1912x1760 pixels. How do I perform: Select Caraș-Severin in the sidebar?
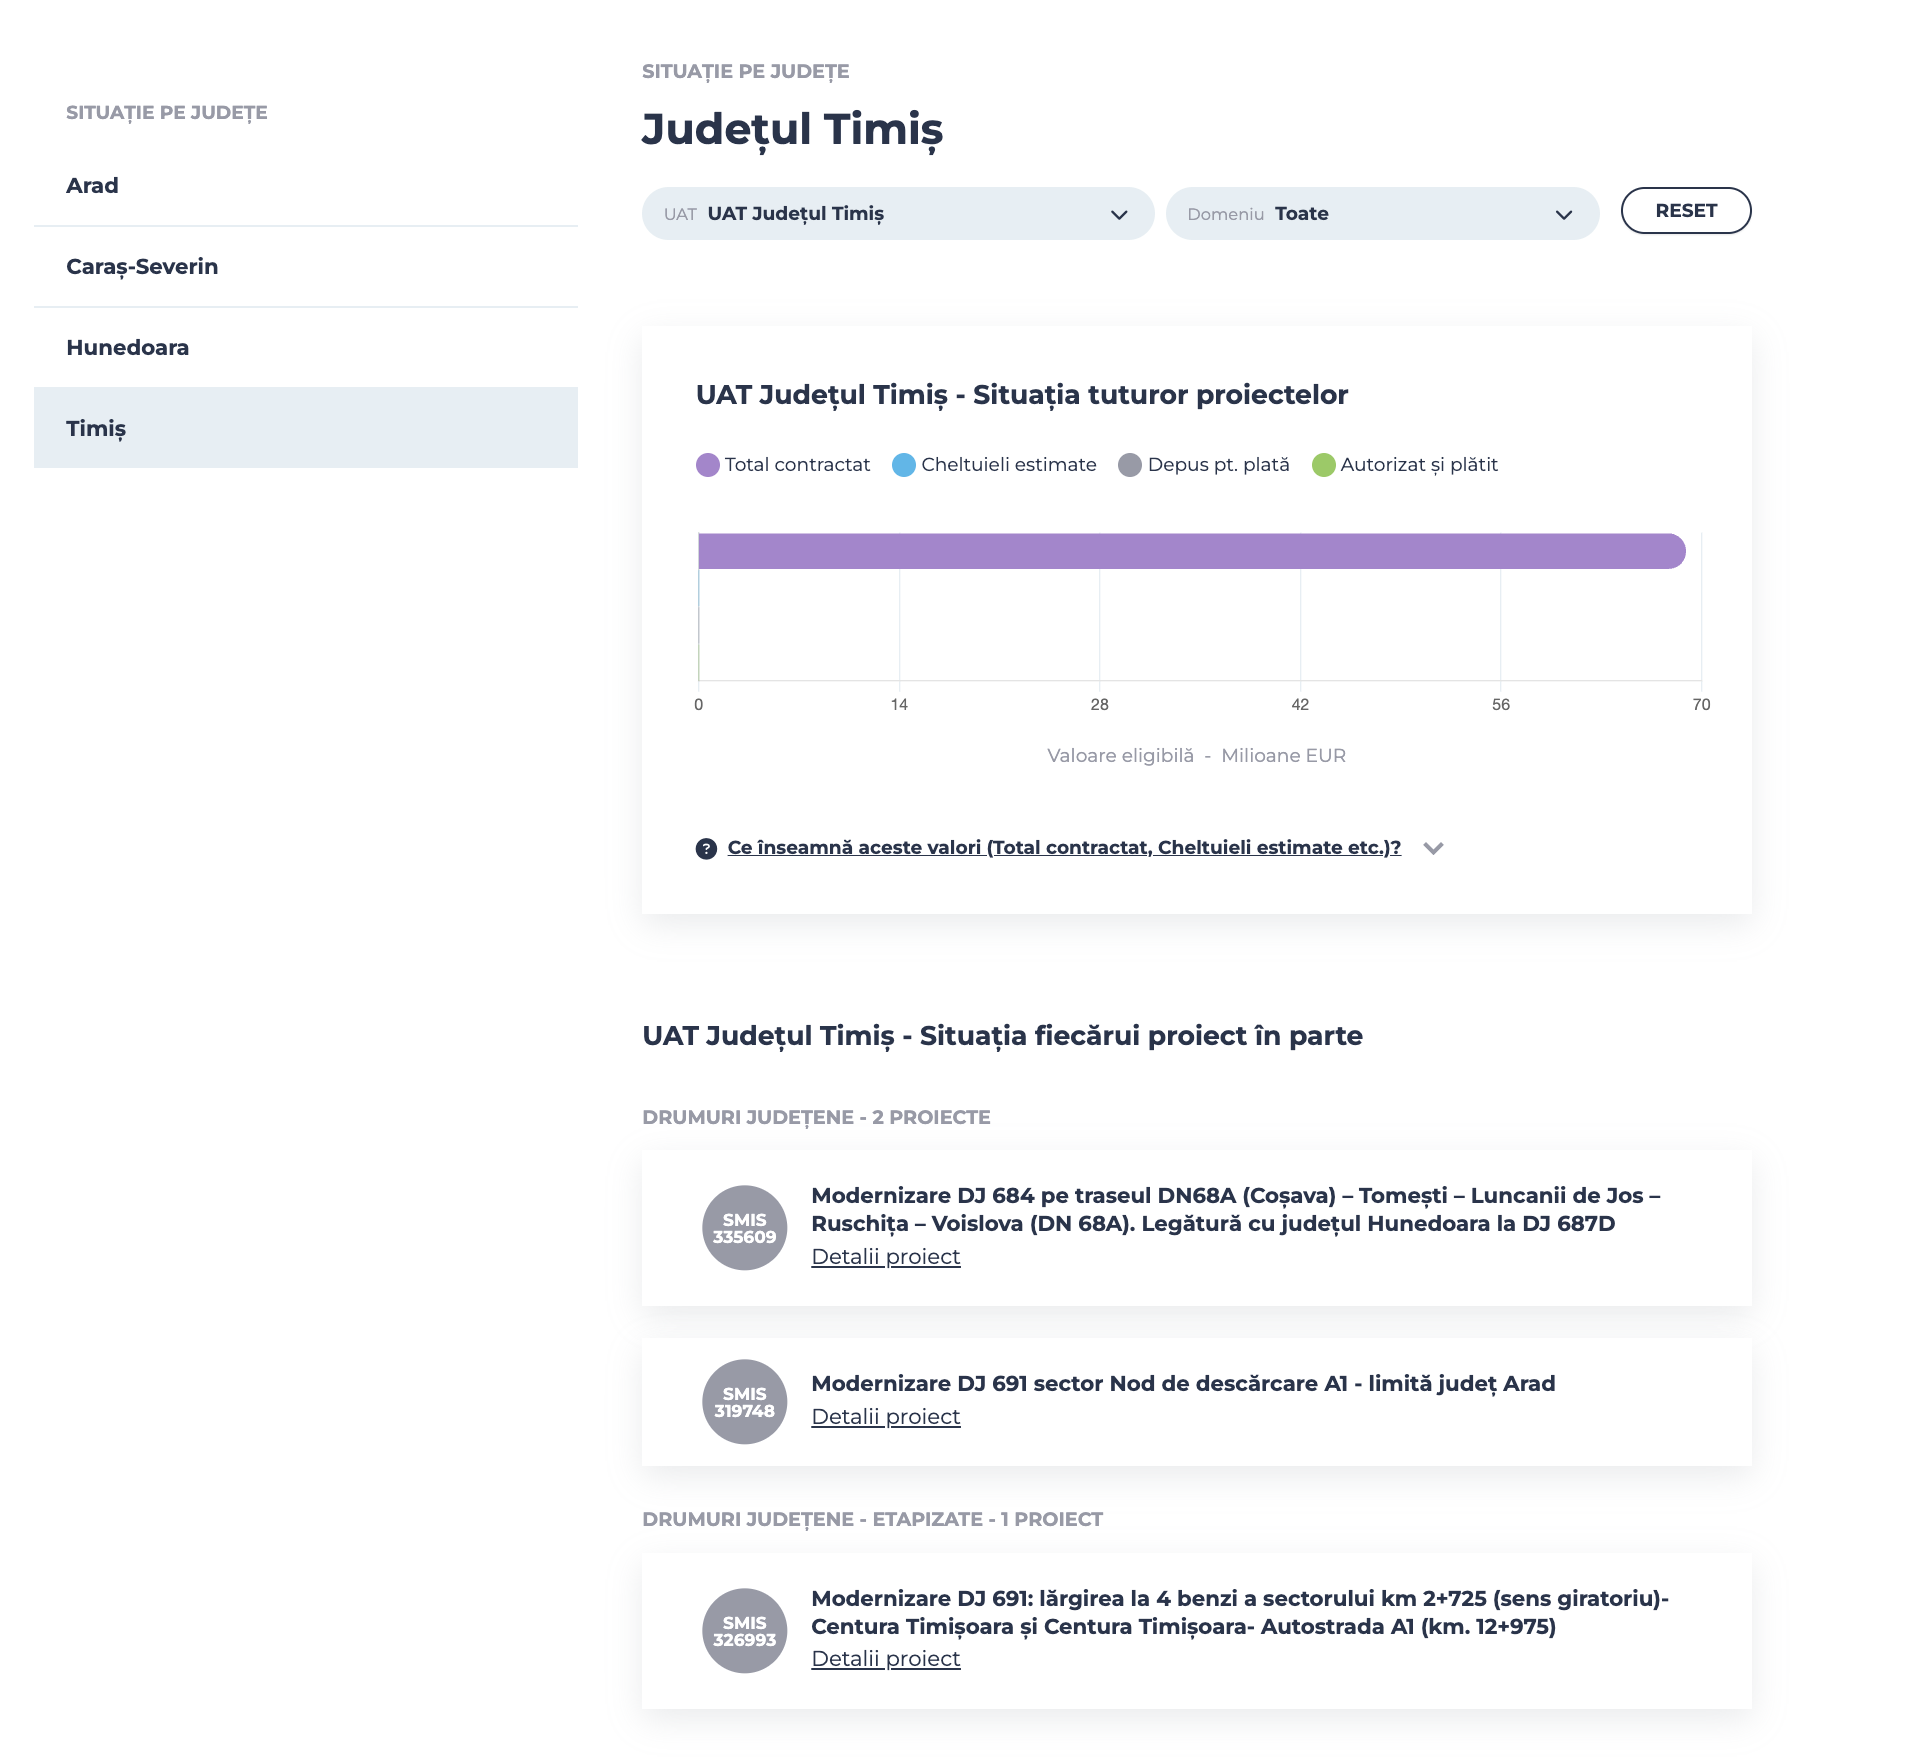tap(142, 267)
